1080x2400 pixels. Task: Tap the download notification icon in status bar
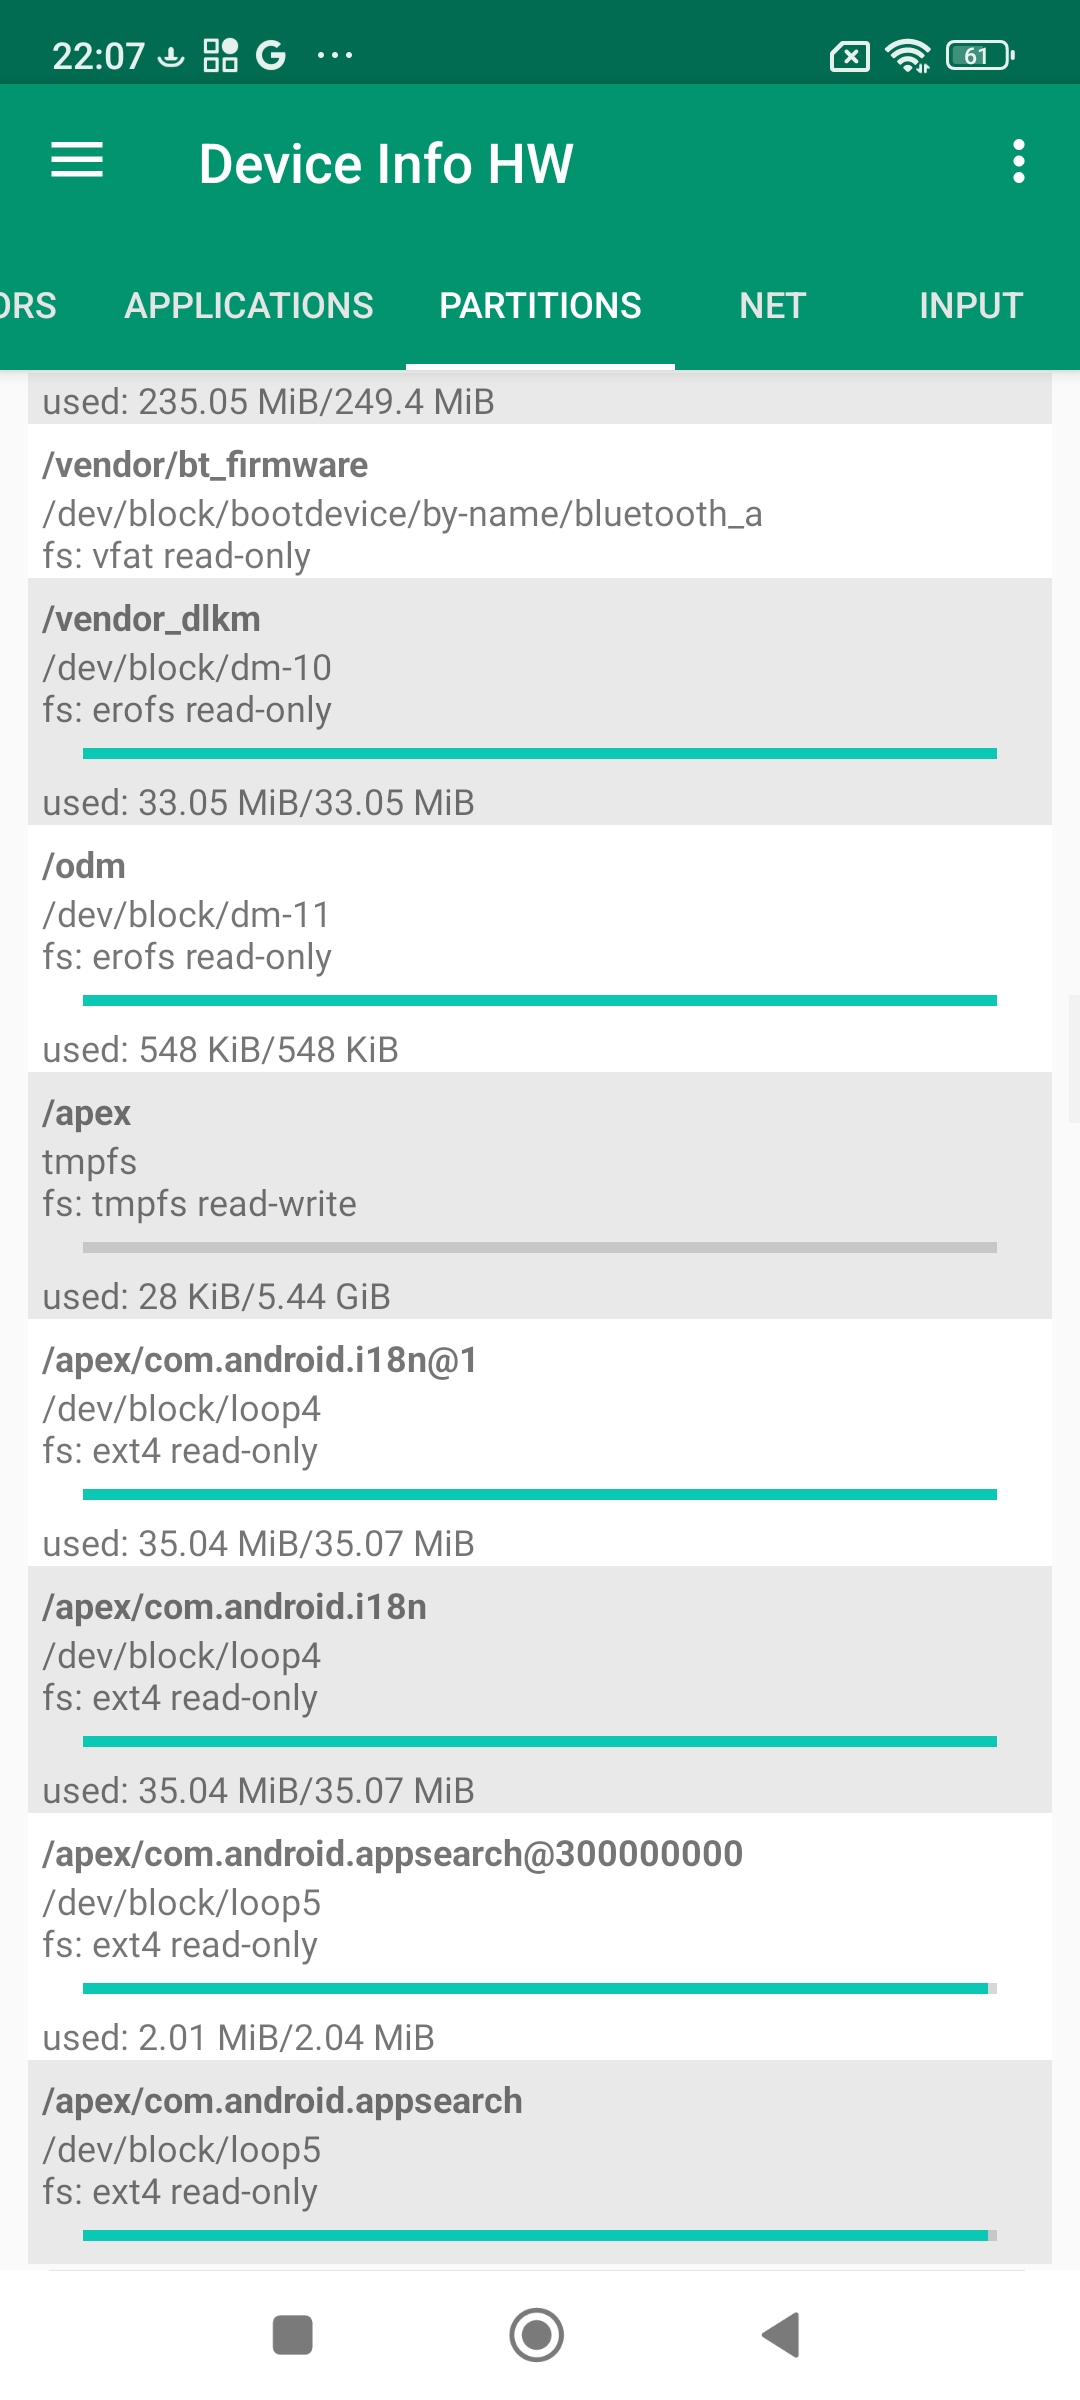172,56
